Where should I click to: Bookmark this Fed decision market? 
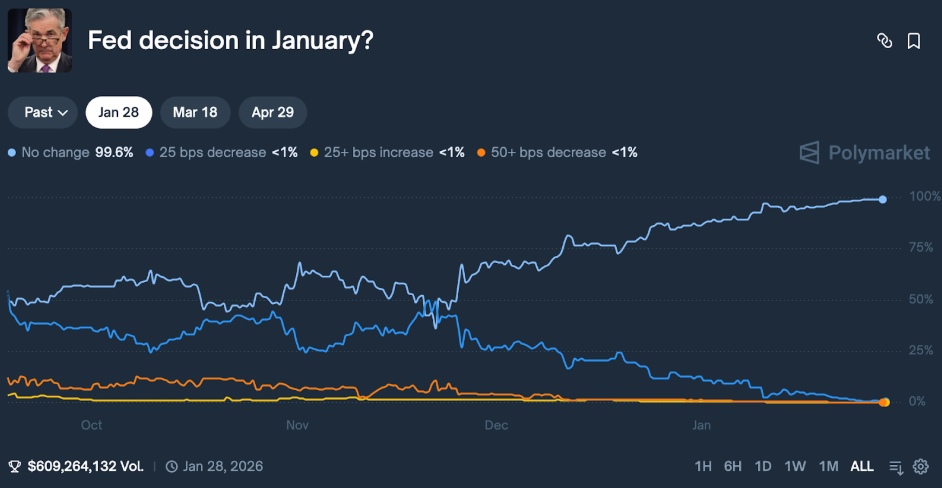[x=913, y=41]
